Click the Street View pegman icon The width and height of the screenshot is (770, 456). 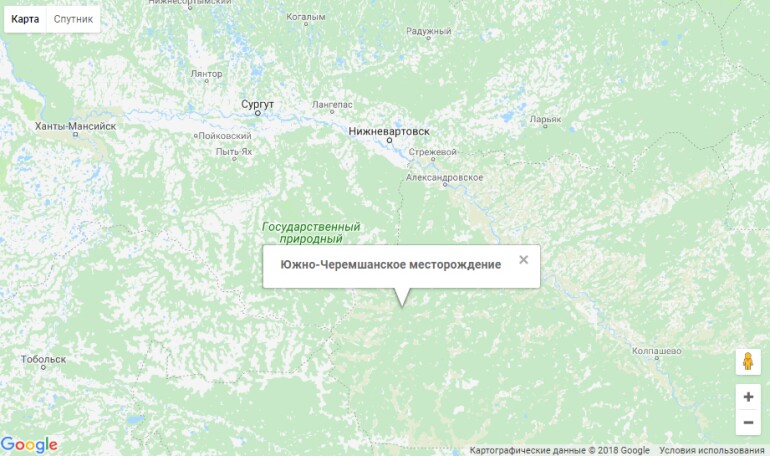(748, 362)
